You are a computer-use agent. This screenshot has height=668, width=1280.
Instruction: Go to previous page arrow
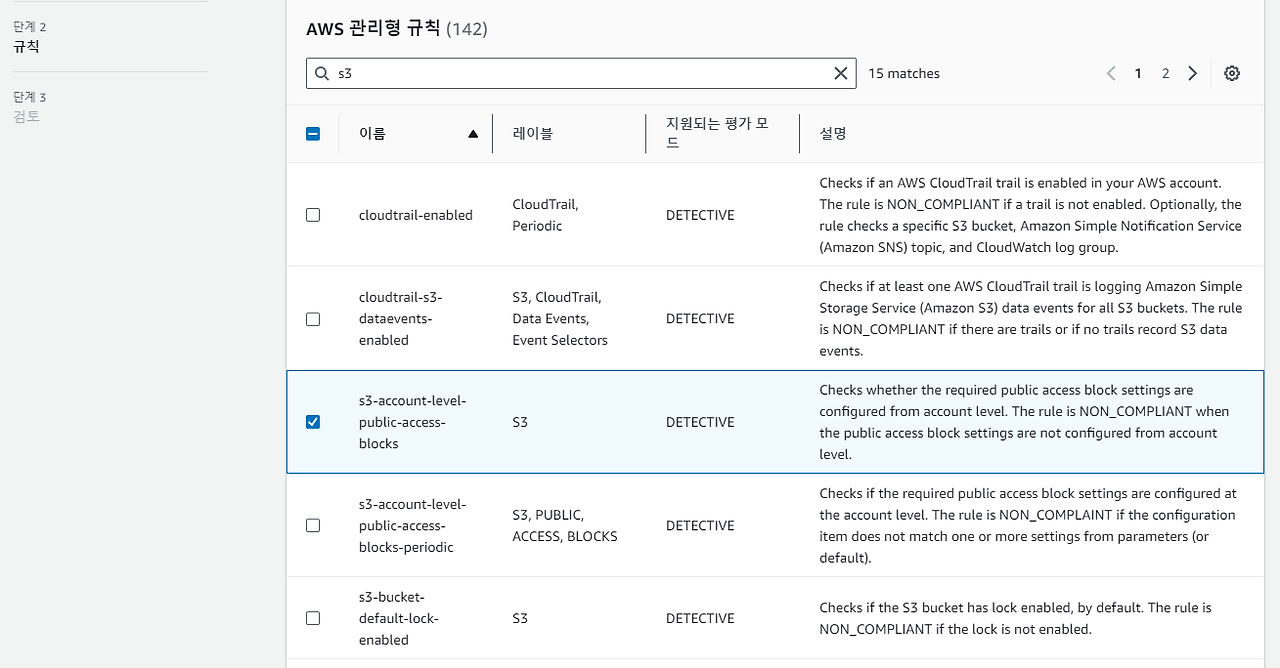point(1111,73)
